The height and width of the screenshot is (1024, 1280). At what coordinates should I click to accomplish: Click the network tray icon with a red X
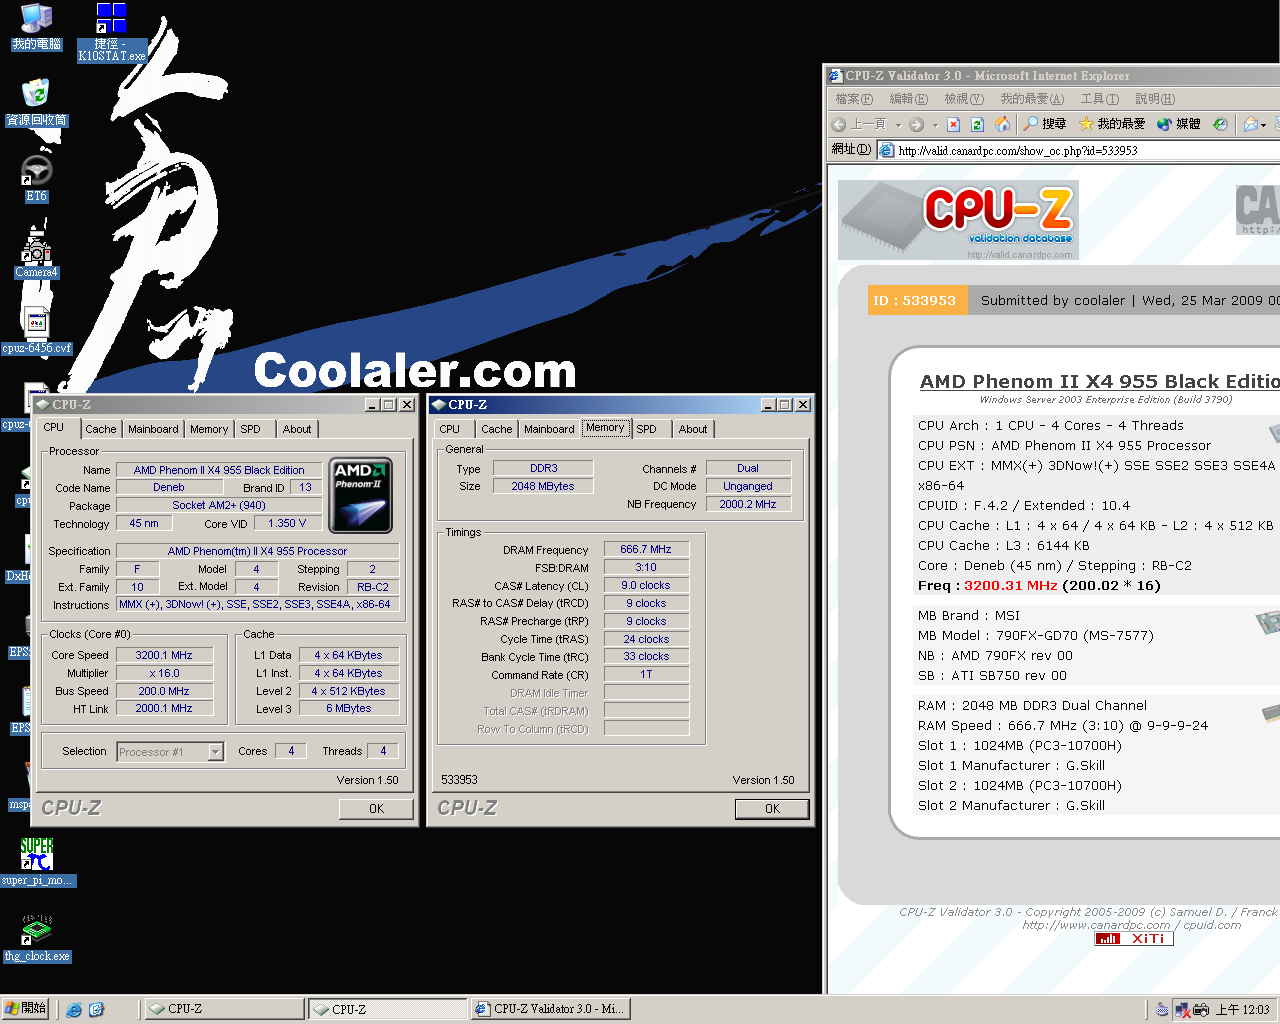pos(1182,1010)
